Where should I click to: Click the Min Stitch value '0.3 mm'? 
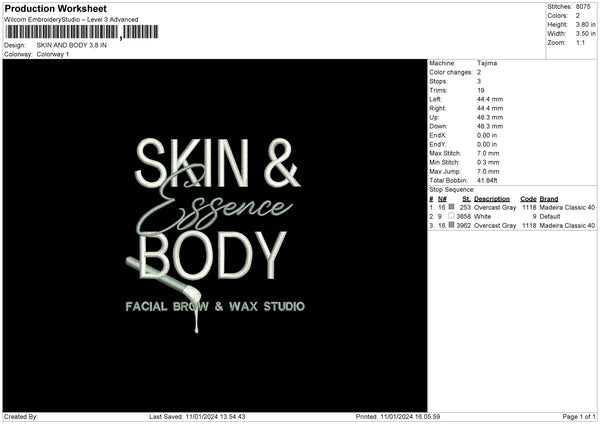click(488, 162)
